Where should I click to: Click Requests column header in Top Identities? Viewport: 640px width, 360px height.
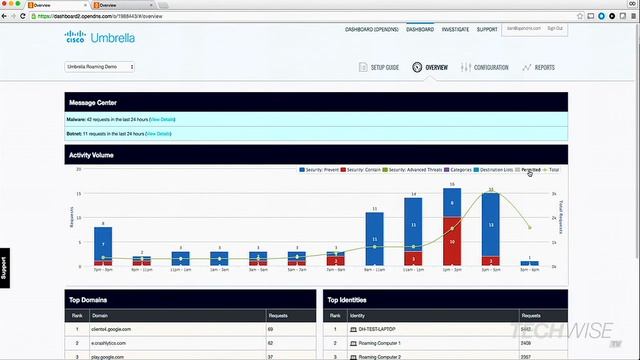[543, 316]
